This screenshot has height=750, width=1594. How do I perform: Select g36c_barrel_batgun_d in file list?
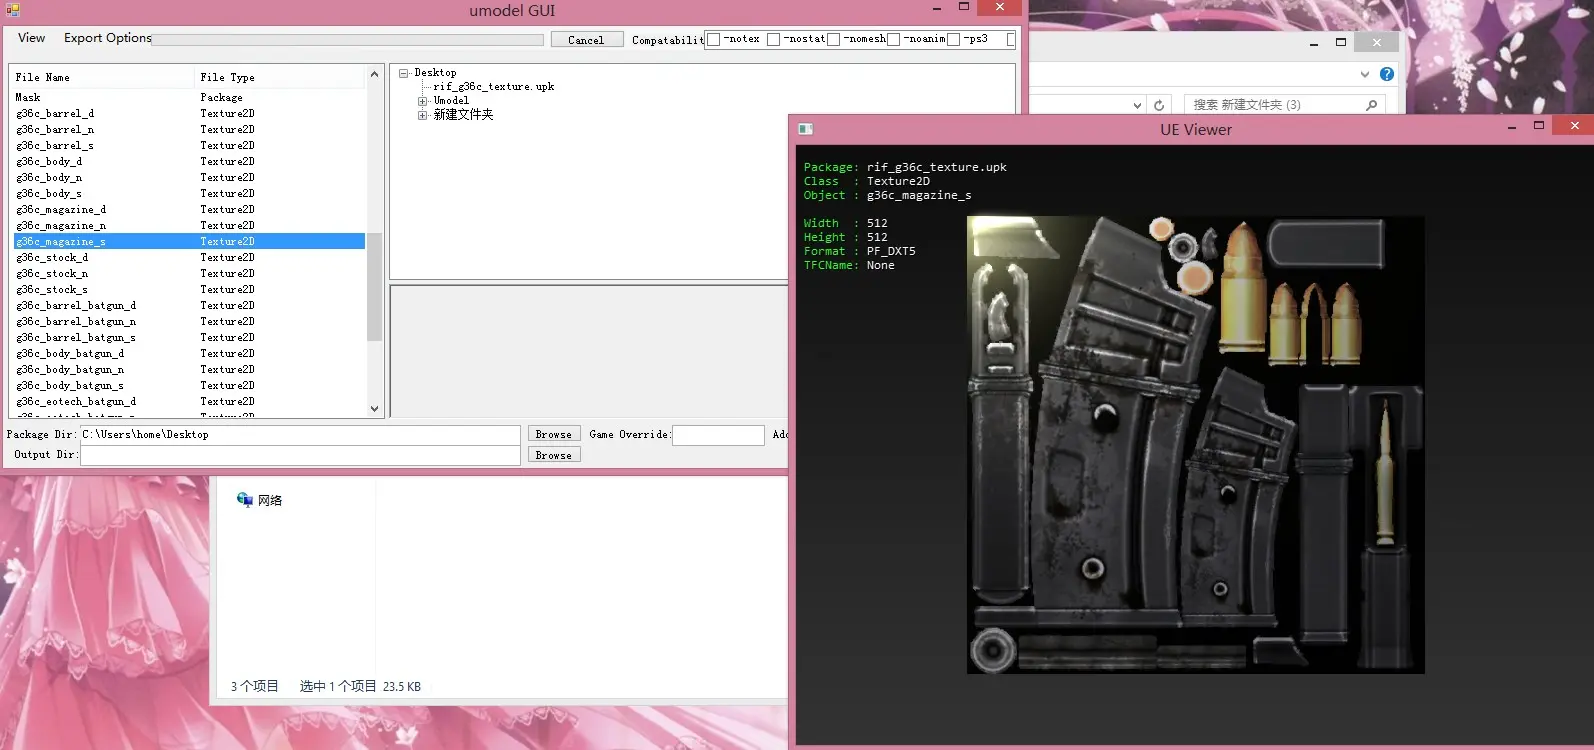(189, 306)
